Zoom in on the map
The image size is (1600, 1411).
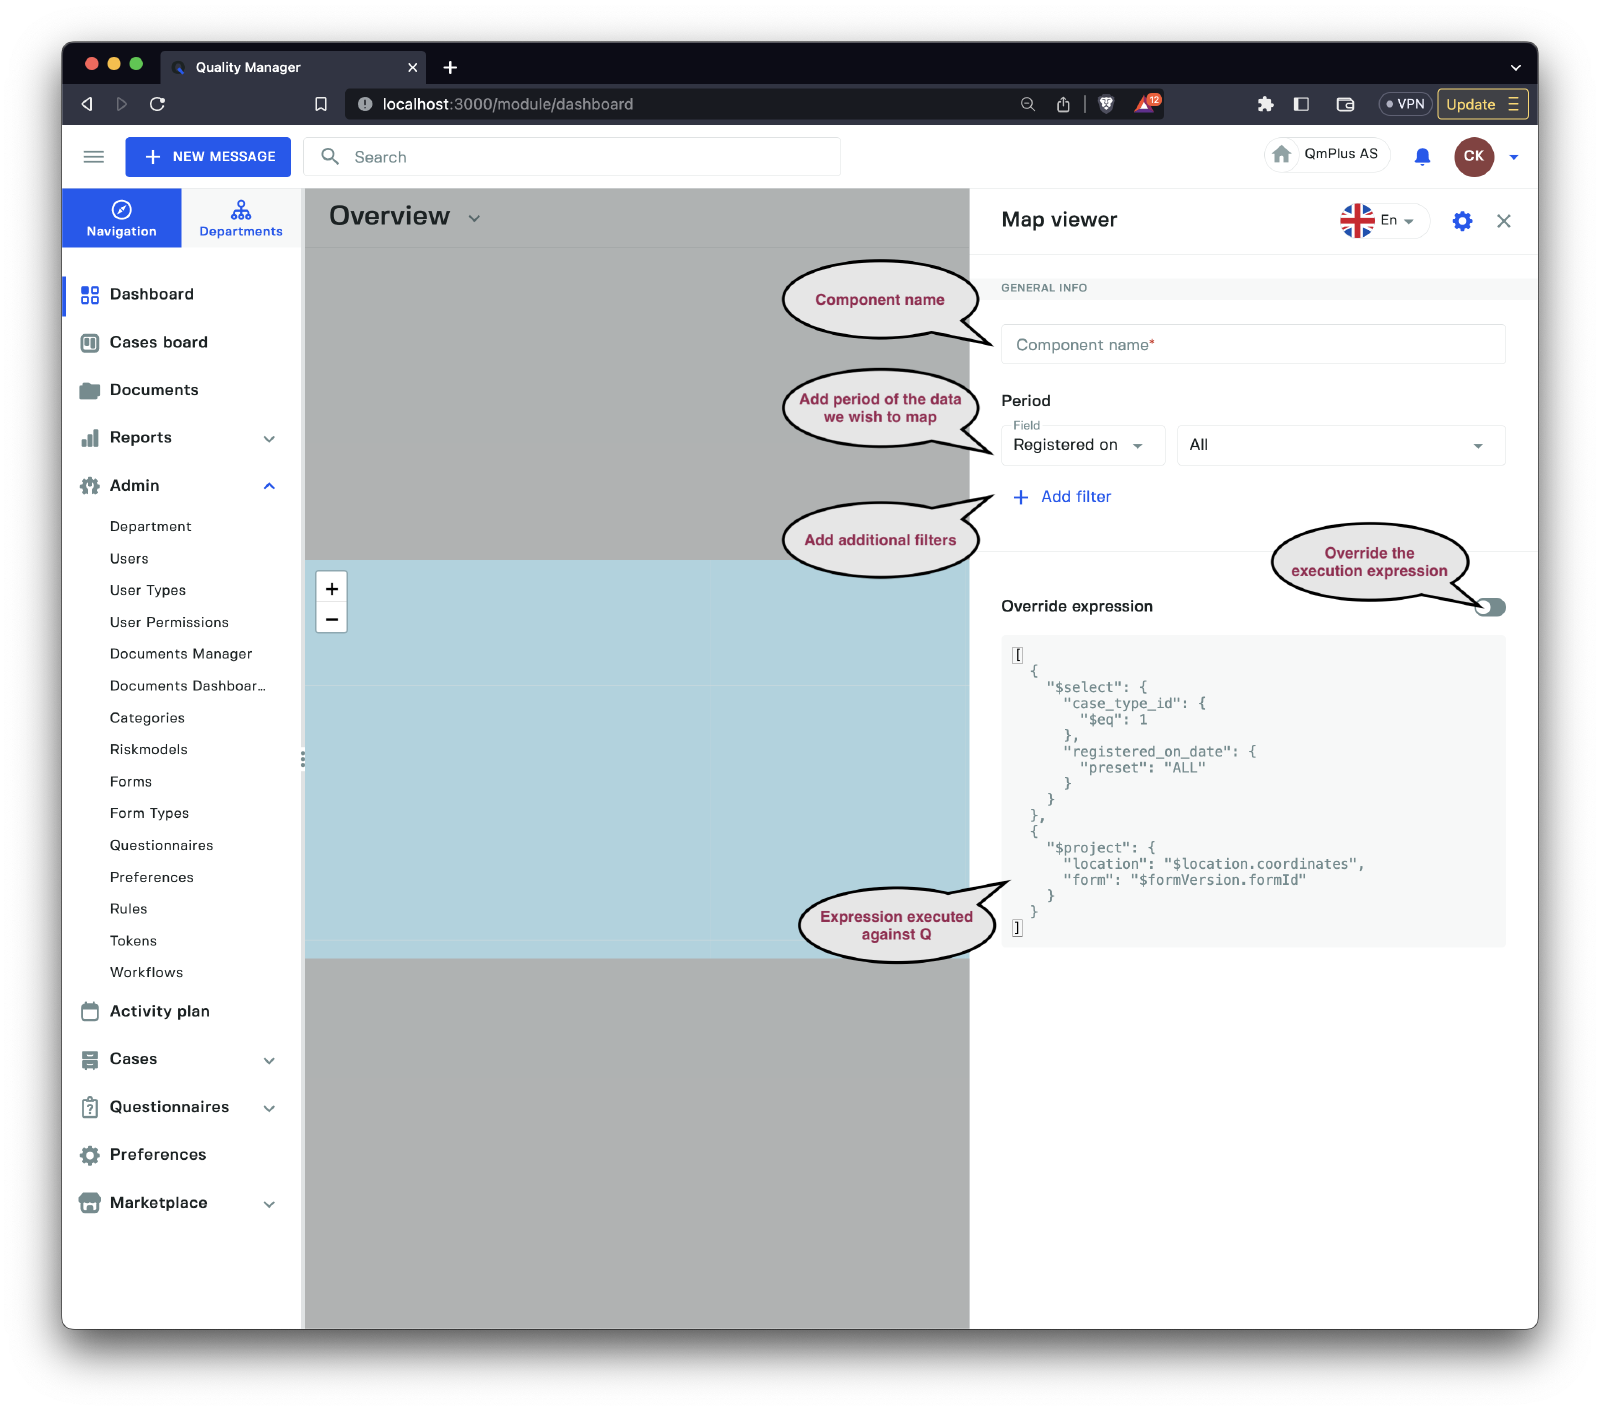[x=332, y=589]
